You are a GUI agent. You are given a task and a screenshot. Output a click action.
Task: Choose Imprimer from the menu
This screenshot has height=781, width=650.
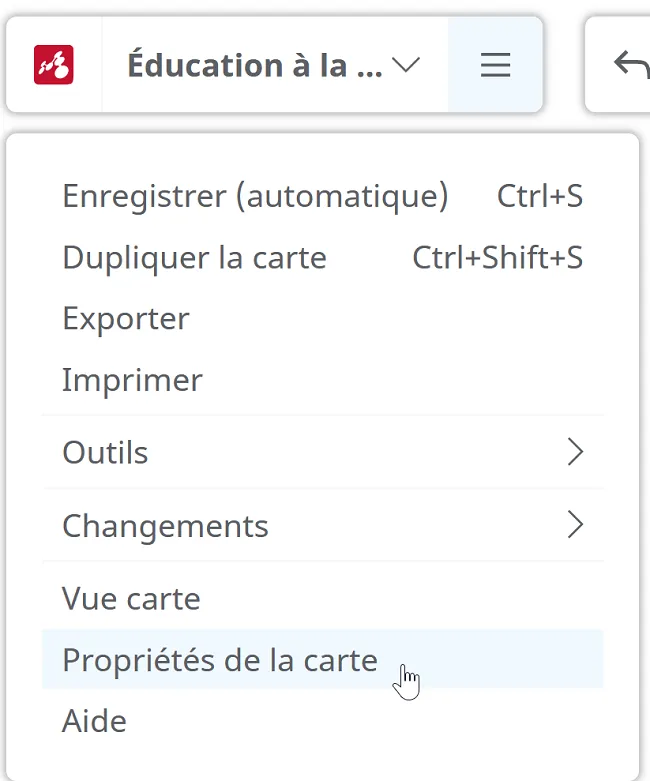pyautogui.click(x=323, y=380)
